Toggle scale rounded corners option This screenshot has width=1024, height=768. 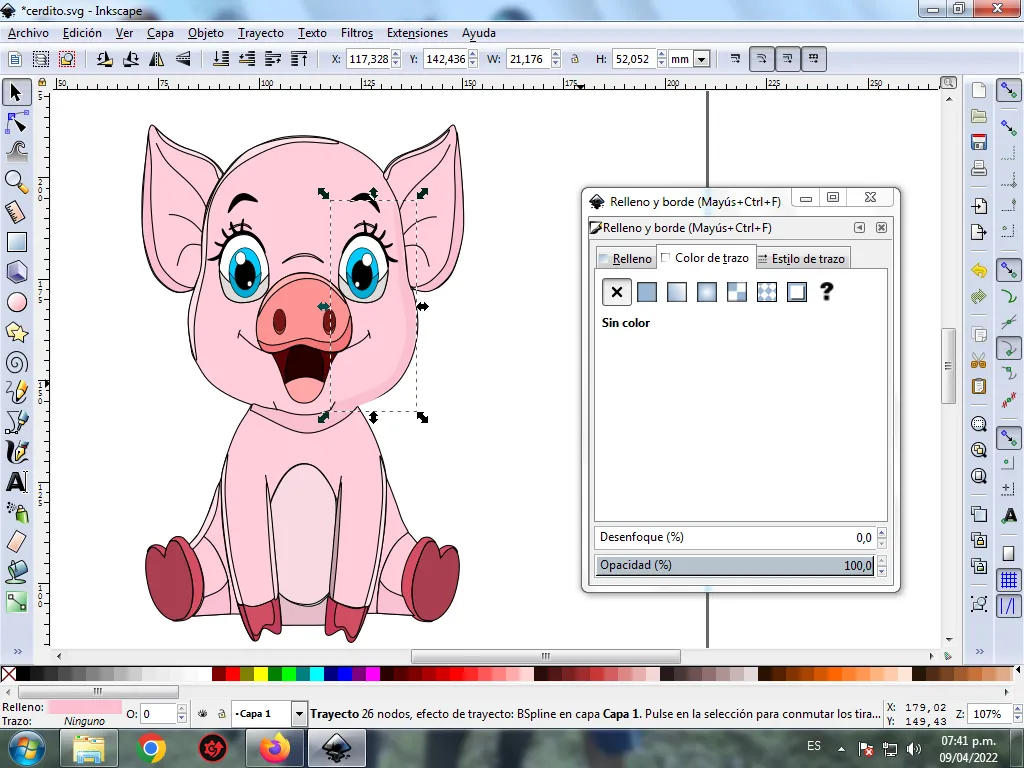761,59
